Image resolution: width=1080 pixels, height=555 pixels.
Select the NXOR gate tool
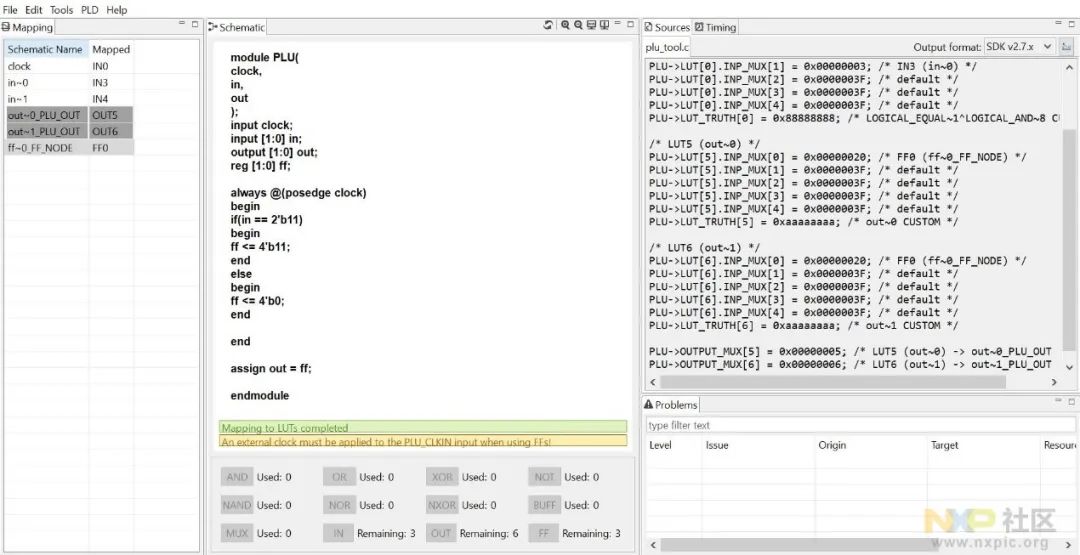click(x=442, y=505)
